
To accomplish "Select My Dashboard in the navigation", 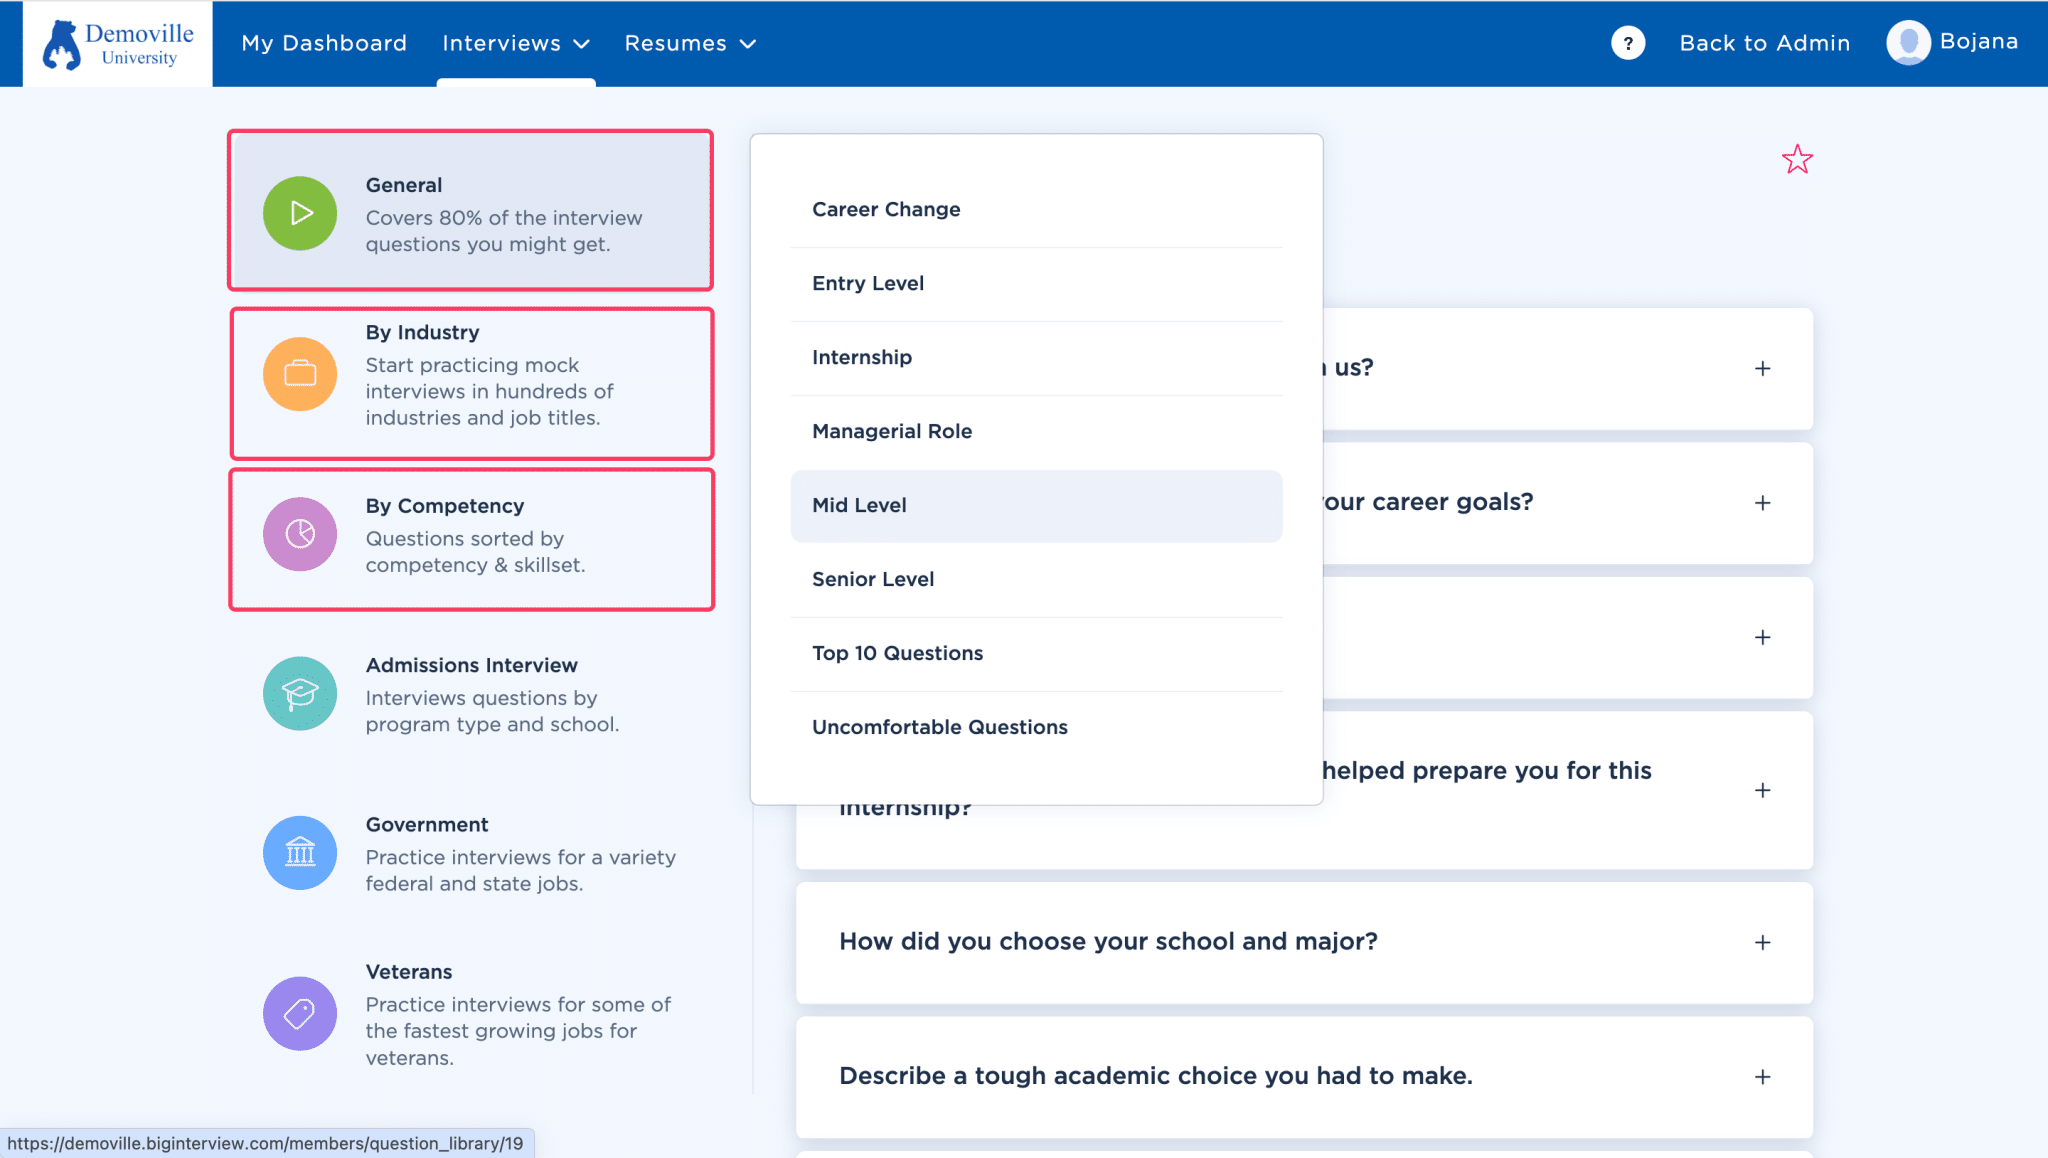I will tap(324, 43).
